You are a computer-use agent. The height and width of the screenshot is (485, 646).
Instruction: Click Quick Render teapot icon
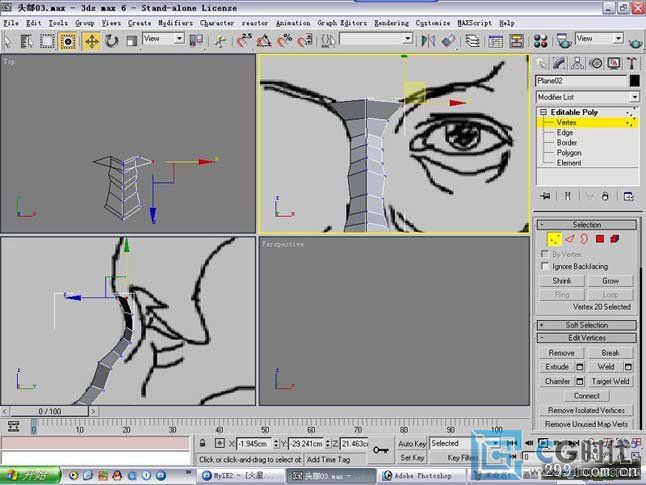click(x=635, y=42)
